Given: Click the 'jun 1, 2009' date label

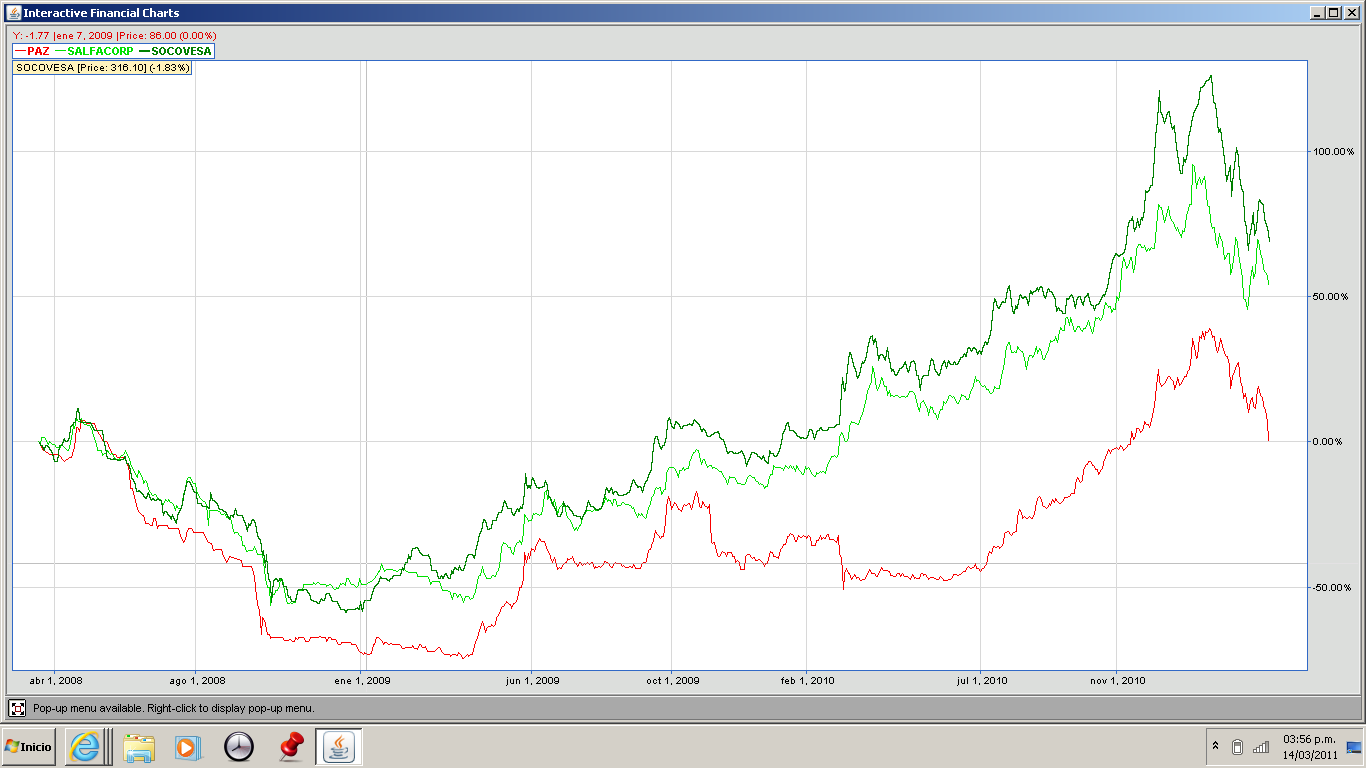Looking at the screenshot, I should click(x=533, y=681).
